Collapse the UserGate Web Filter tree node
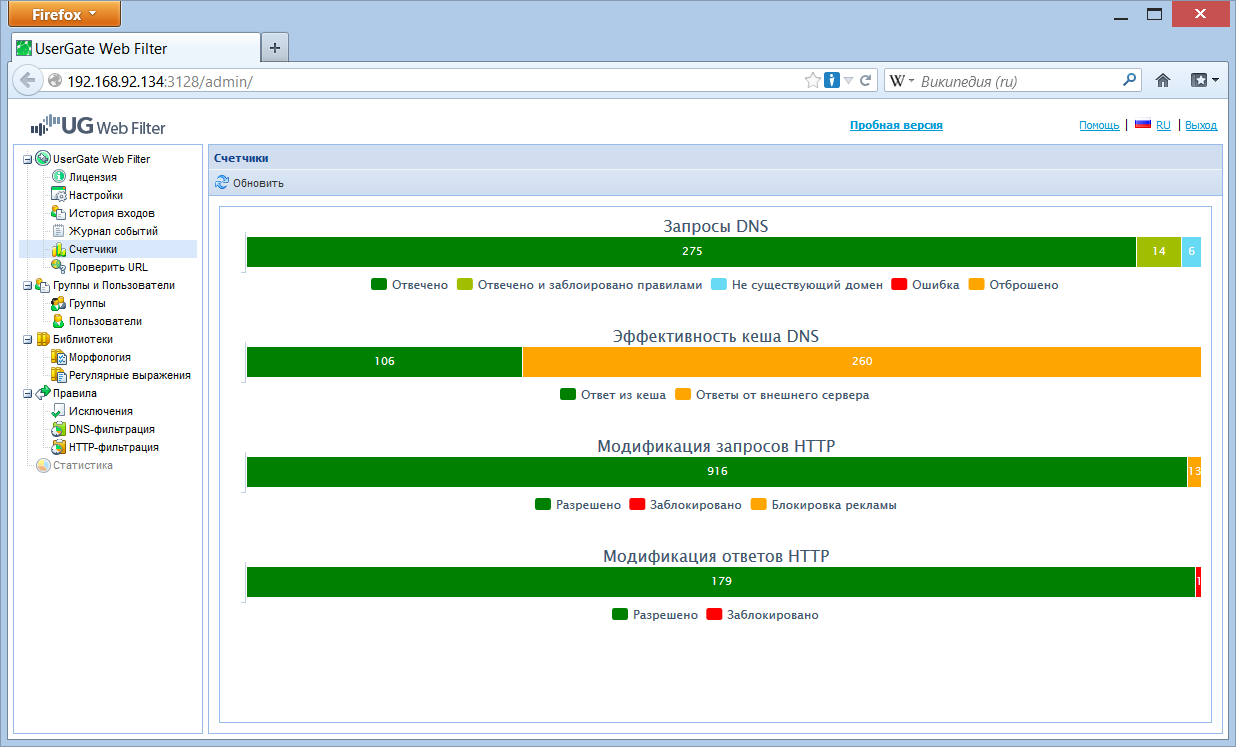Viewport: 1236px width, 747px height. tap(28, 159)
